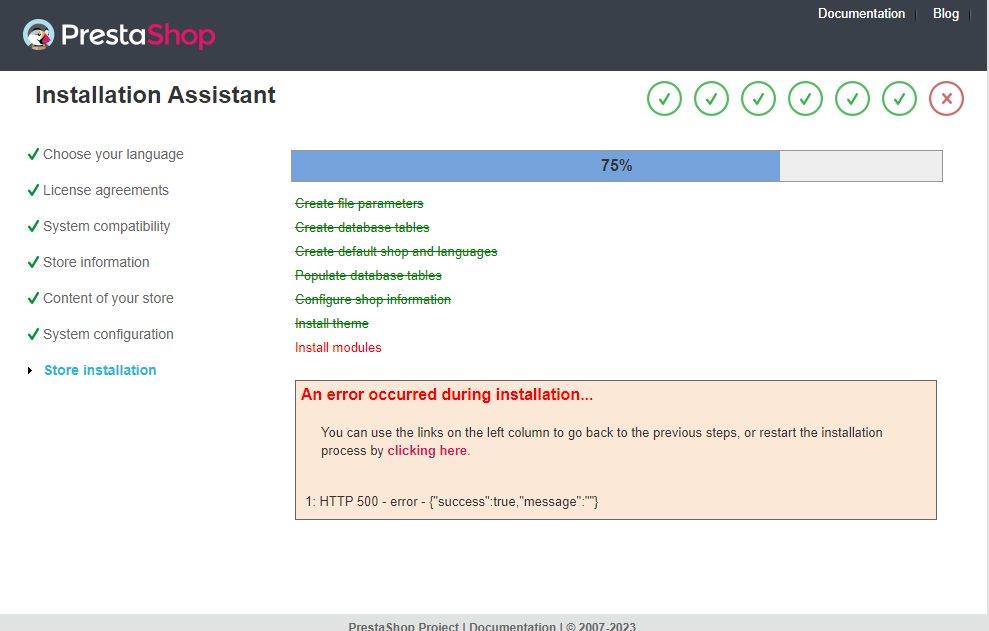This screenshot has width=989, height=631.
Task: Click checkmark beside System configuration
Action: pyautogui.click(x=33, y=334)
